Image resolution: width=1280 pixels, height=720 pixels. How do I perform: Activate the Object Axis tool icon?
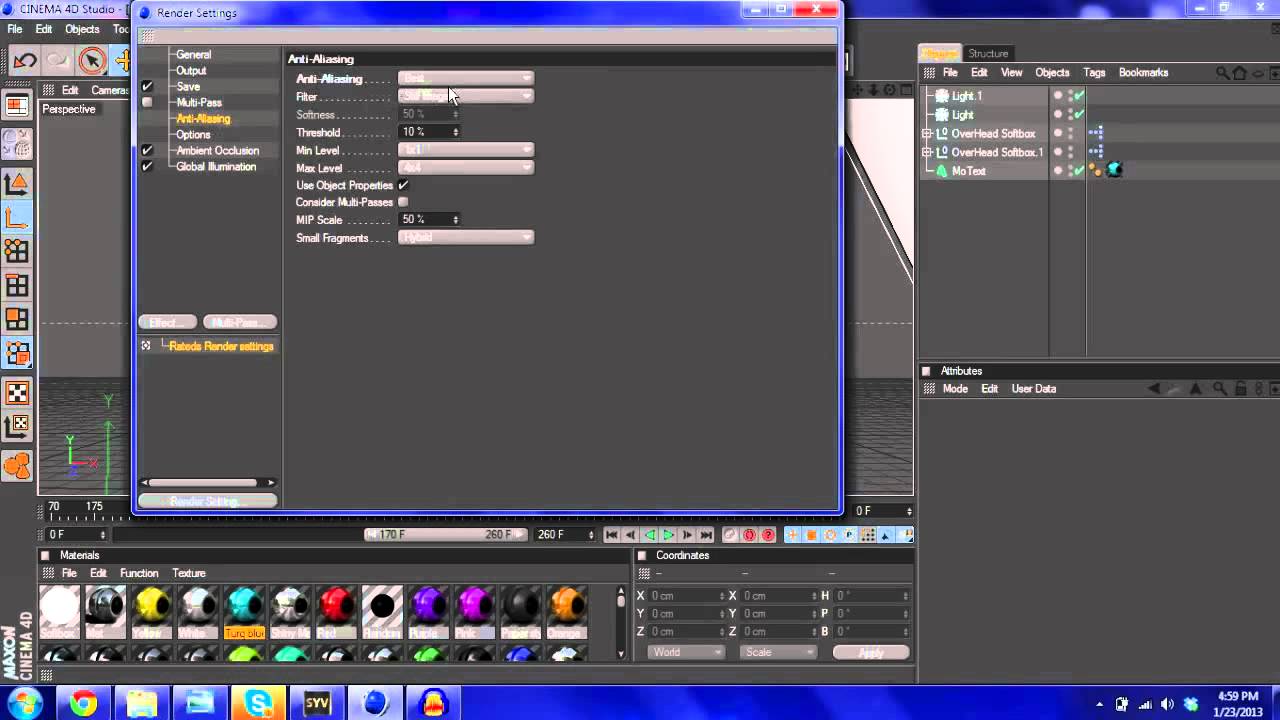(x=17, y=217)
